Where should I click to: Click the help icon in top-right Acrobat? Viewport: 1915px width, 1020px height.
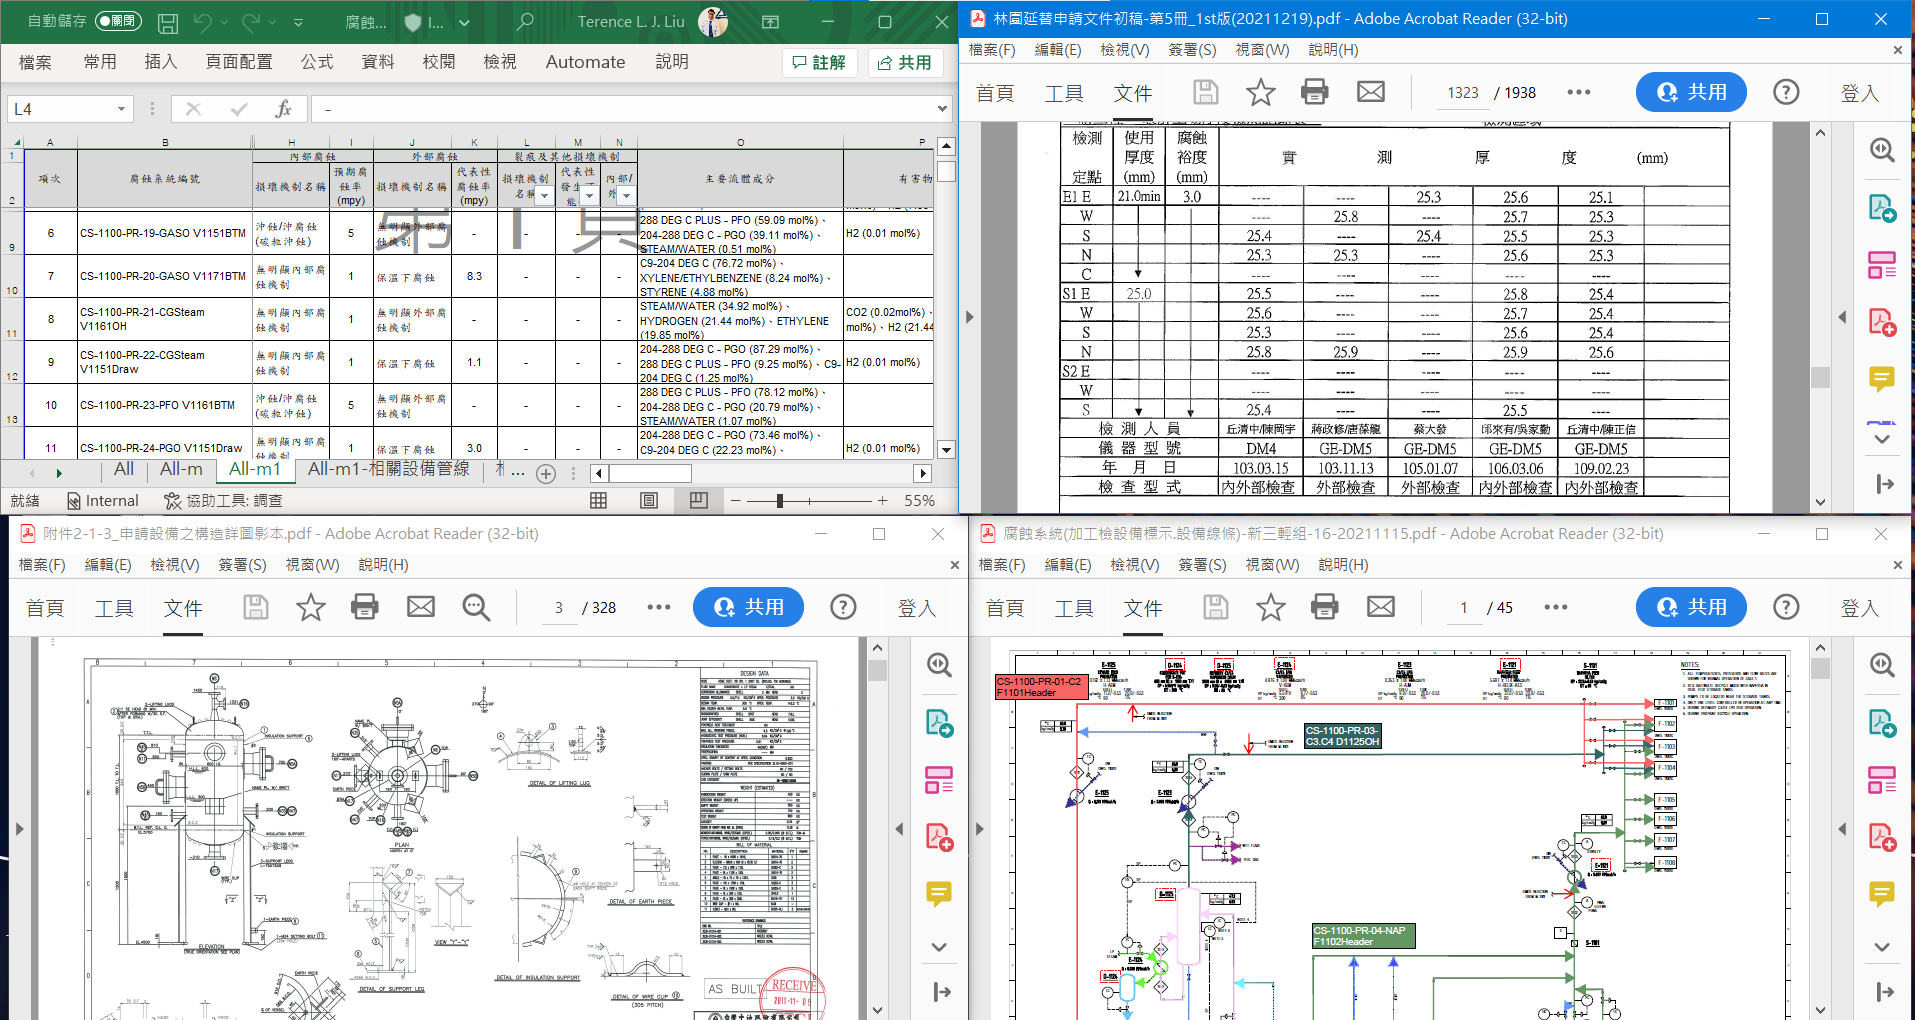(x=1786, y=92)
